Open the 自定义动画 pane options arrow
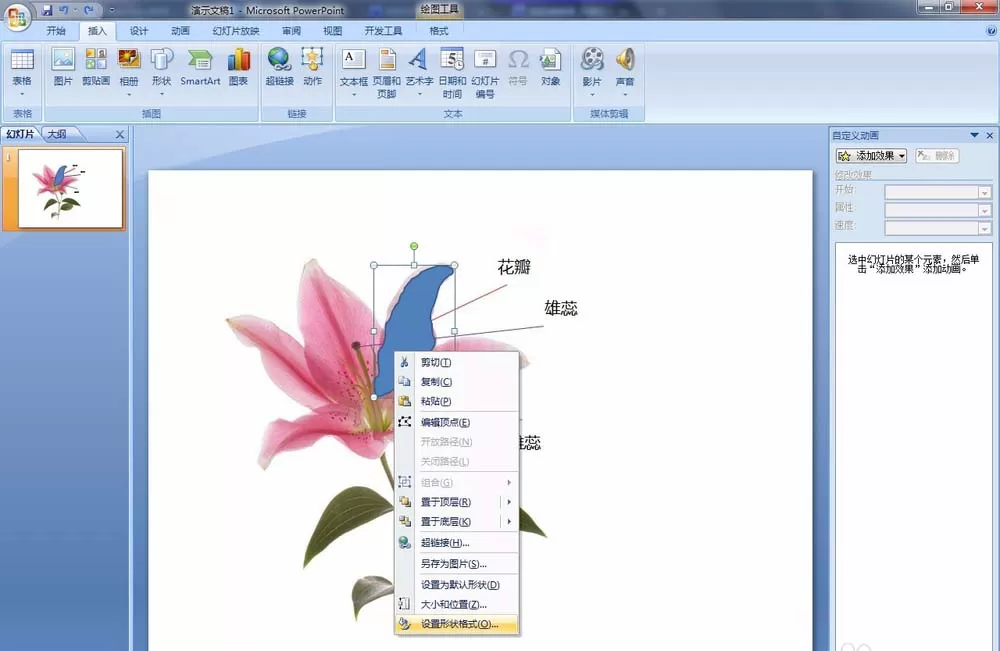This screenshot has width=1000, height=651. coord(974,135)
